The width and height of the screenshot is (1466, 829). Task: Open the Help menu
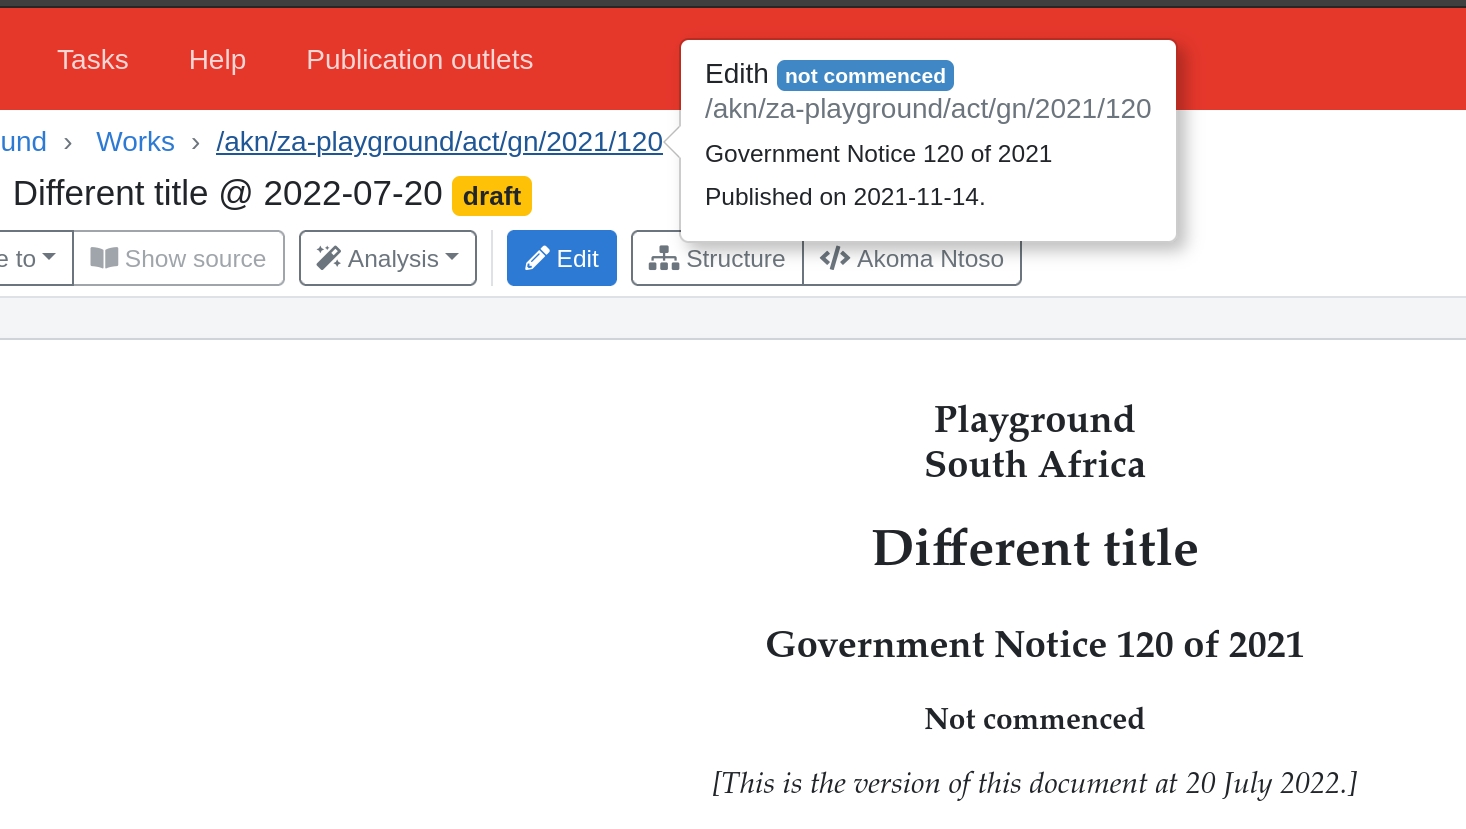pos(217,60)
